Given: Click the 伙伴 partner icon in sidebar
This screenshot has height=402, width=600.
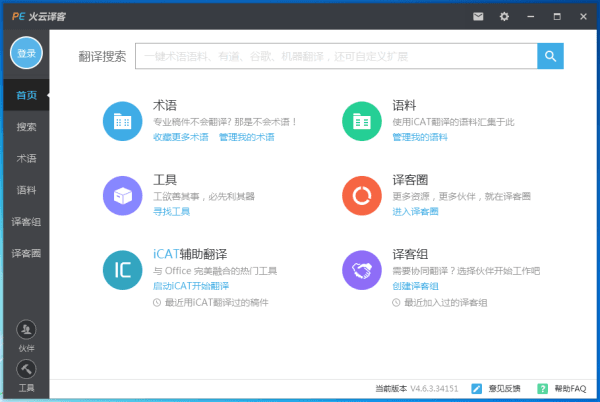Looking at the screenshot, I should [x=26, y=330].
